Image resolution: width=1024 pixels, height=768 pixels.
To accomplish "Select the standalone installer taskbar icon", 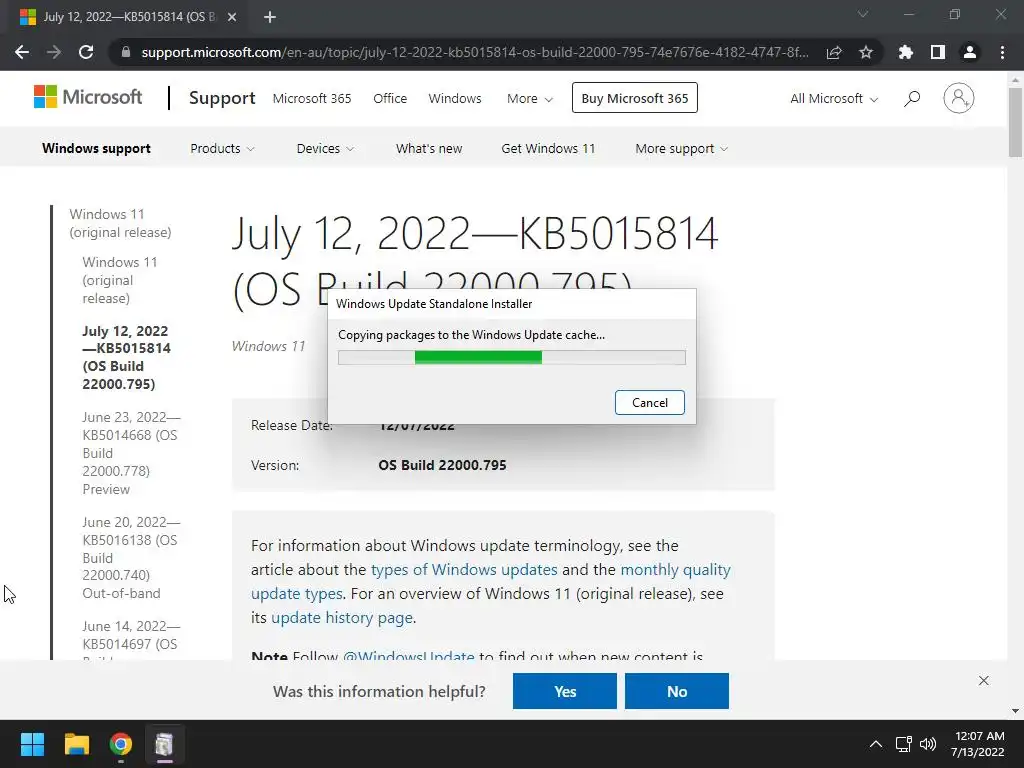I will pyautogui.click(x=165, y=744).
